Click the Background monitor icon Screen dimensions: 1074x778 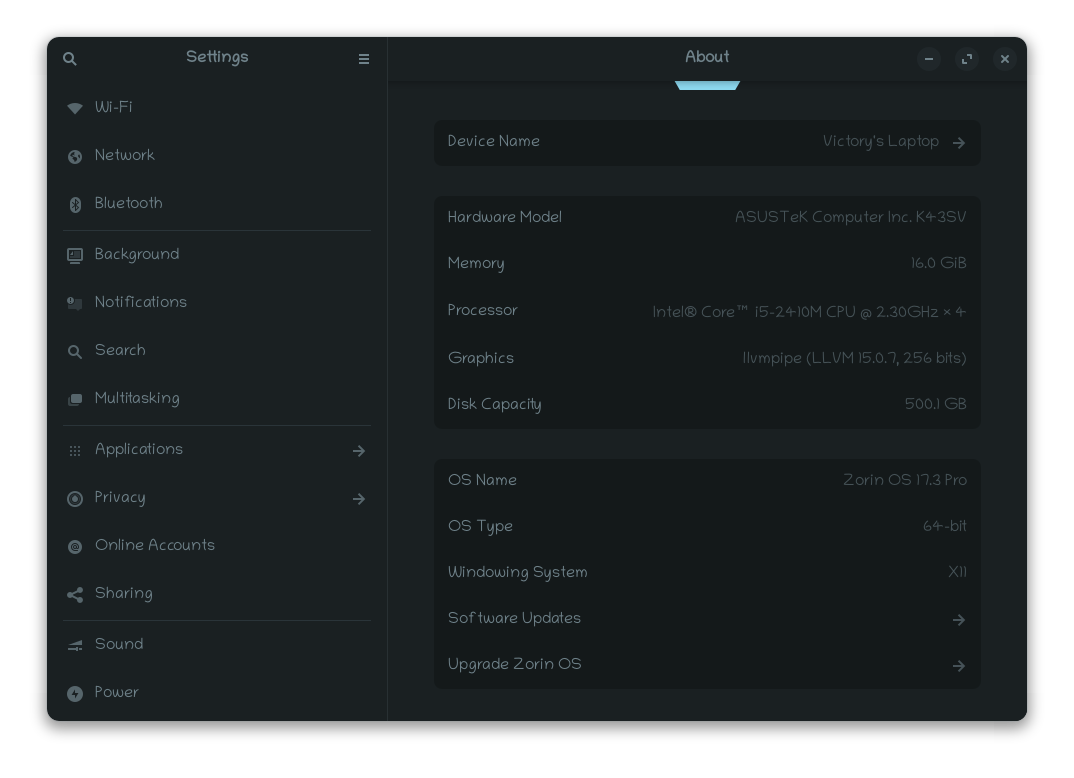coord(75,255)
